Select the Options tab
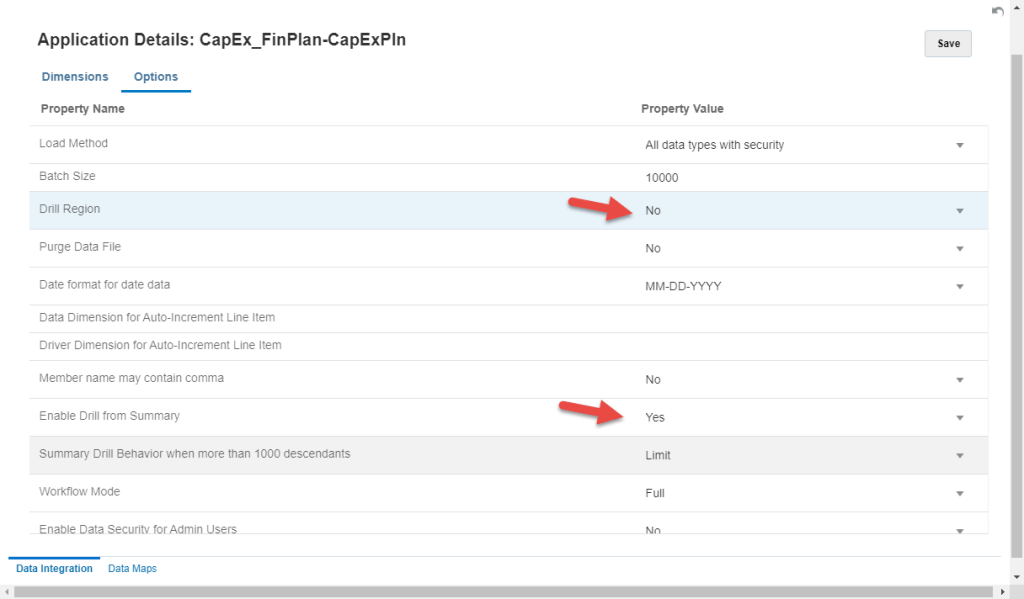Image resolution: width=1024 pixels, height=599 pixels. coord(156,77)
